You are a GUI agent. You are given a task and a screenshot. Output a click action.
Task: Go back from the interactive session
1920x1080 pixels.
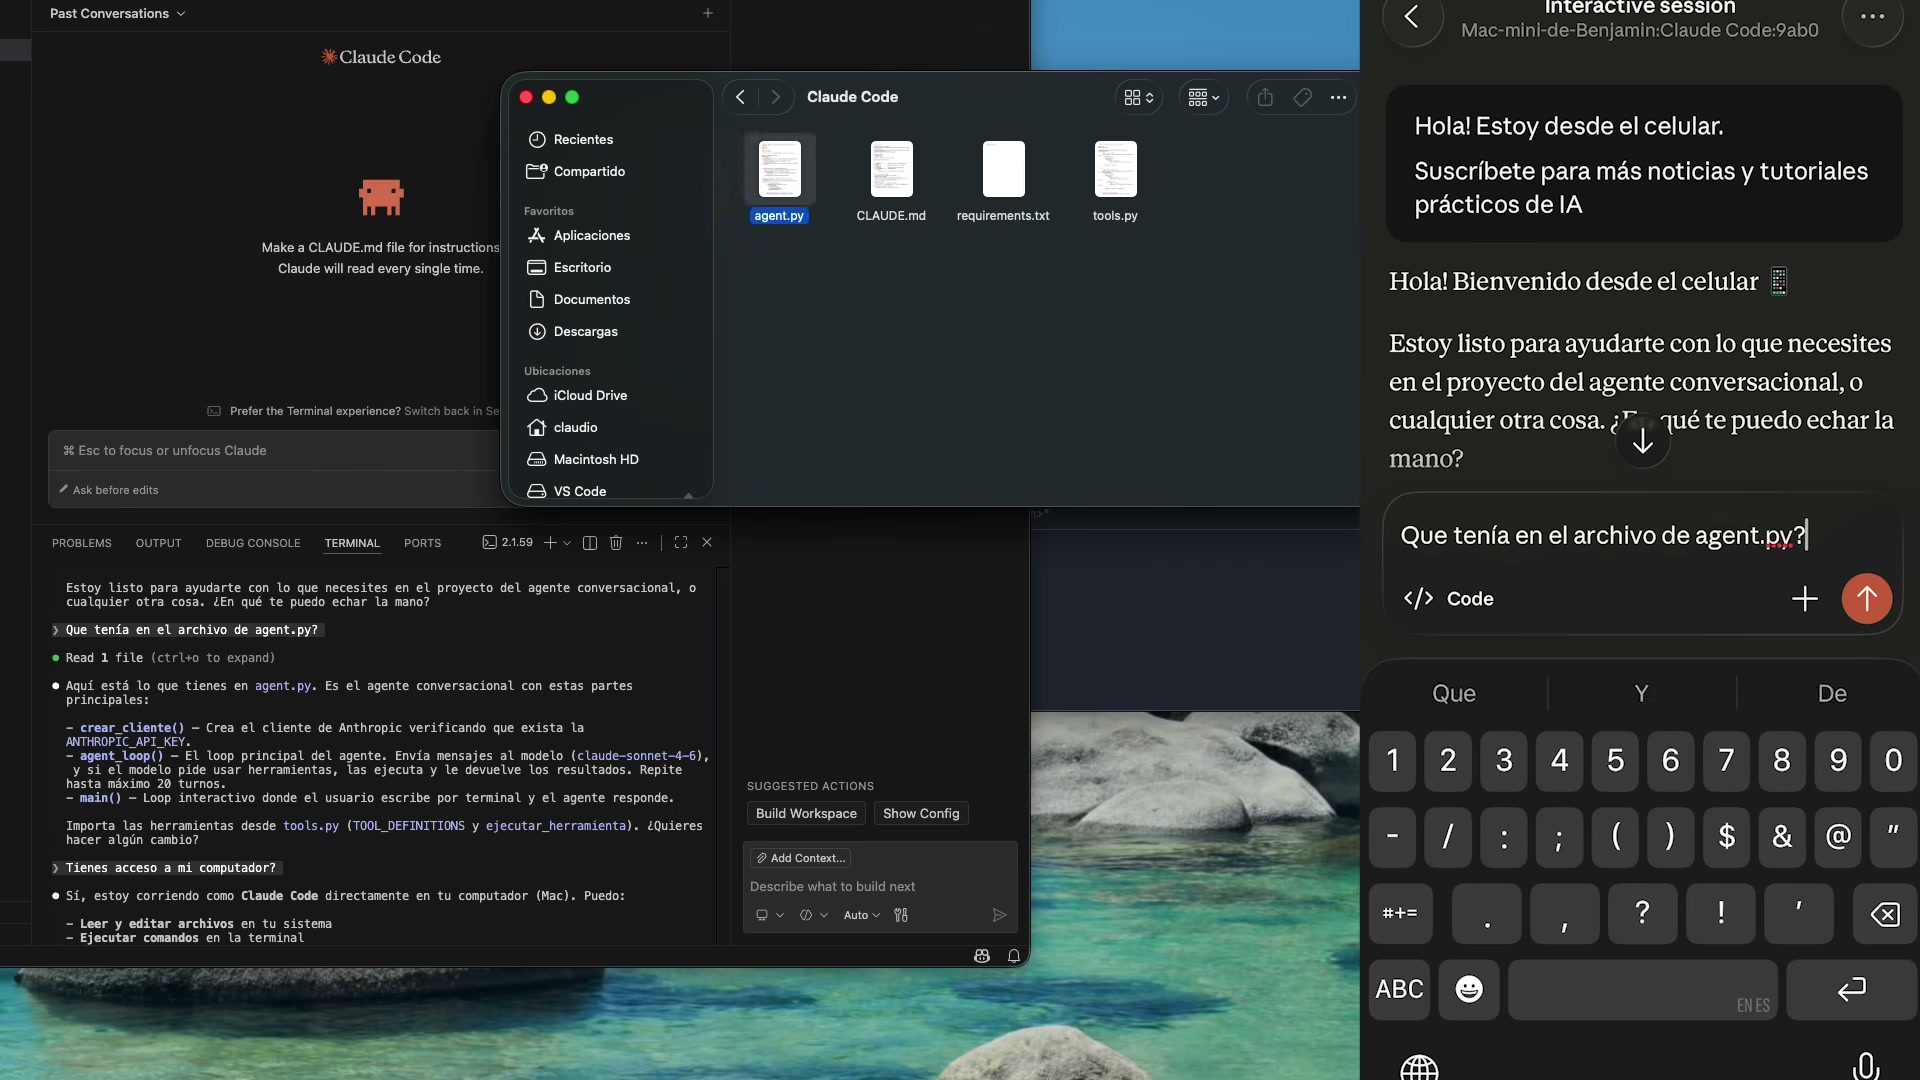[1412, 16]
